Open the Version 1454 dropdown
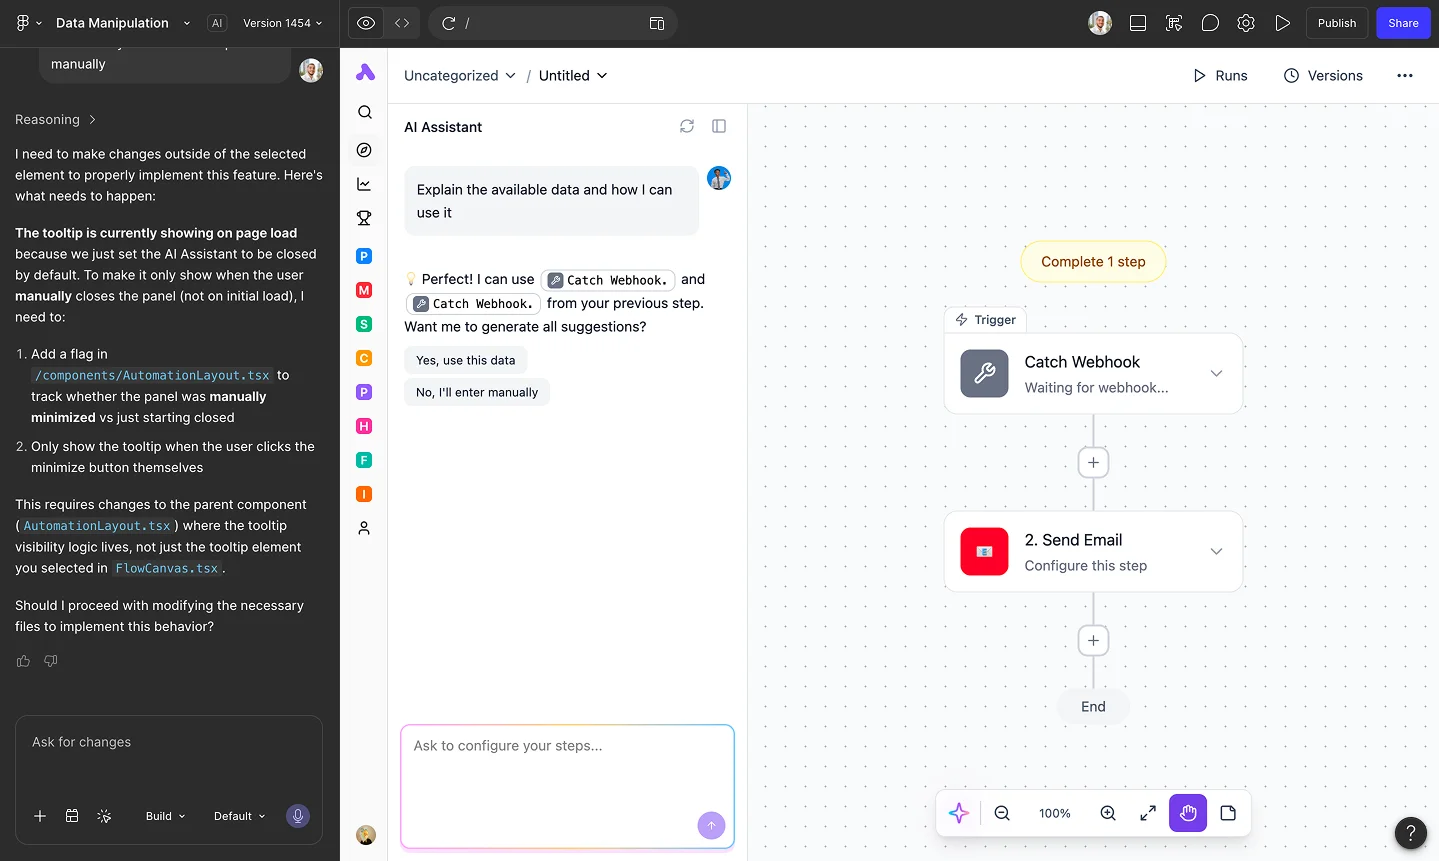Viewport: 1439px width, 861px height. [283, 23]
